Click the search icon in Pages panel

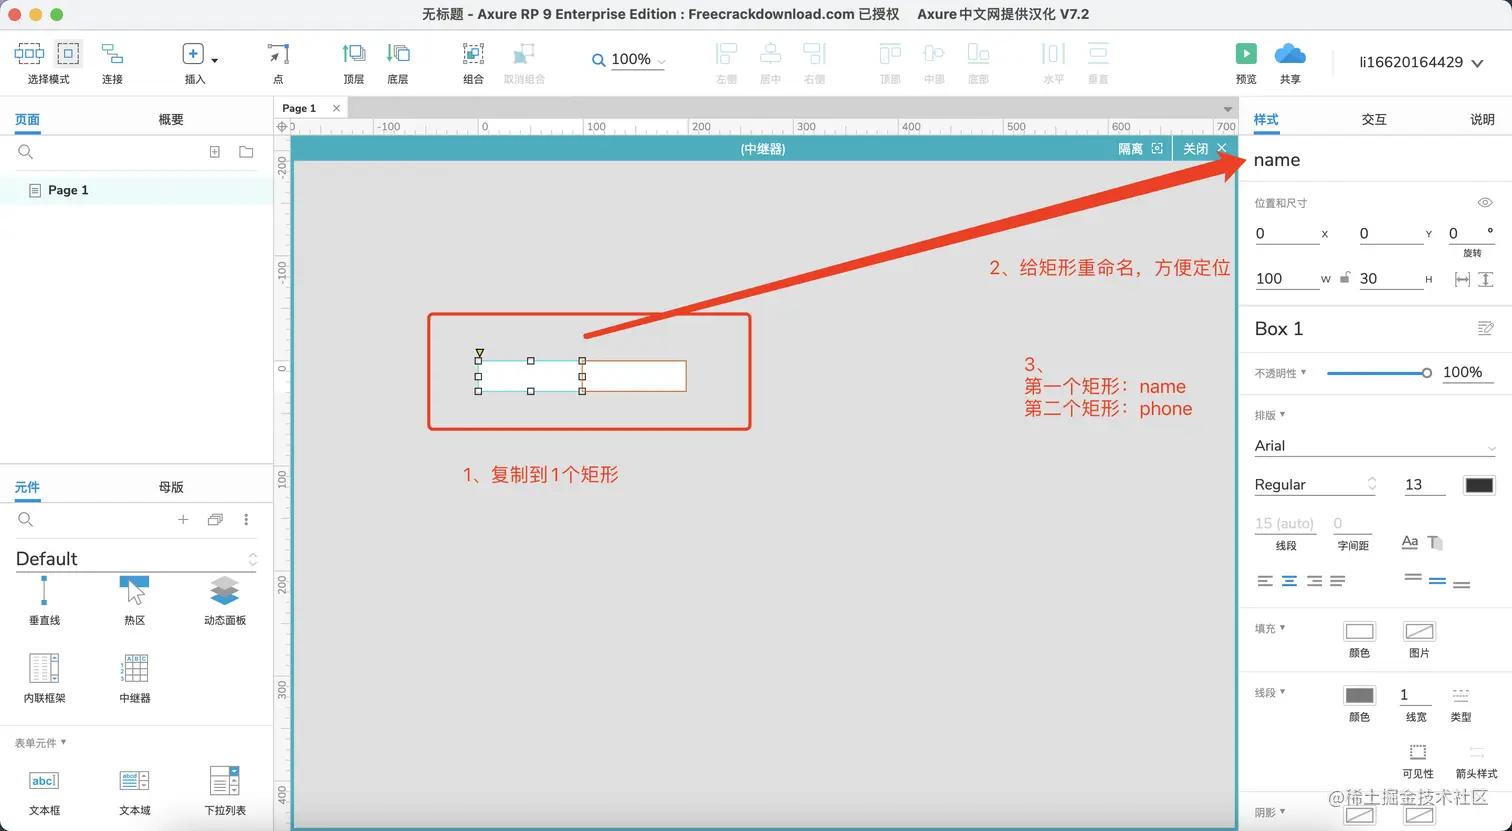point(26,152)
